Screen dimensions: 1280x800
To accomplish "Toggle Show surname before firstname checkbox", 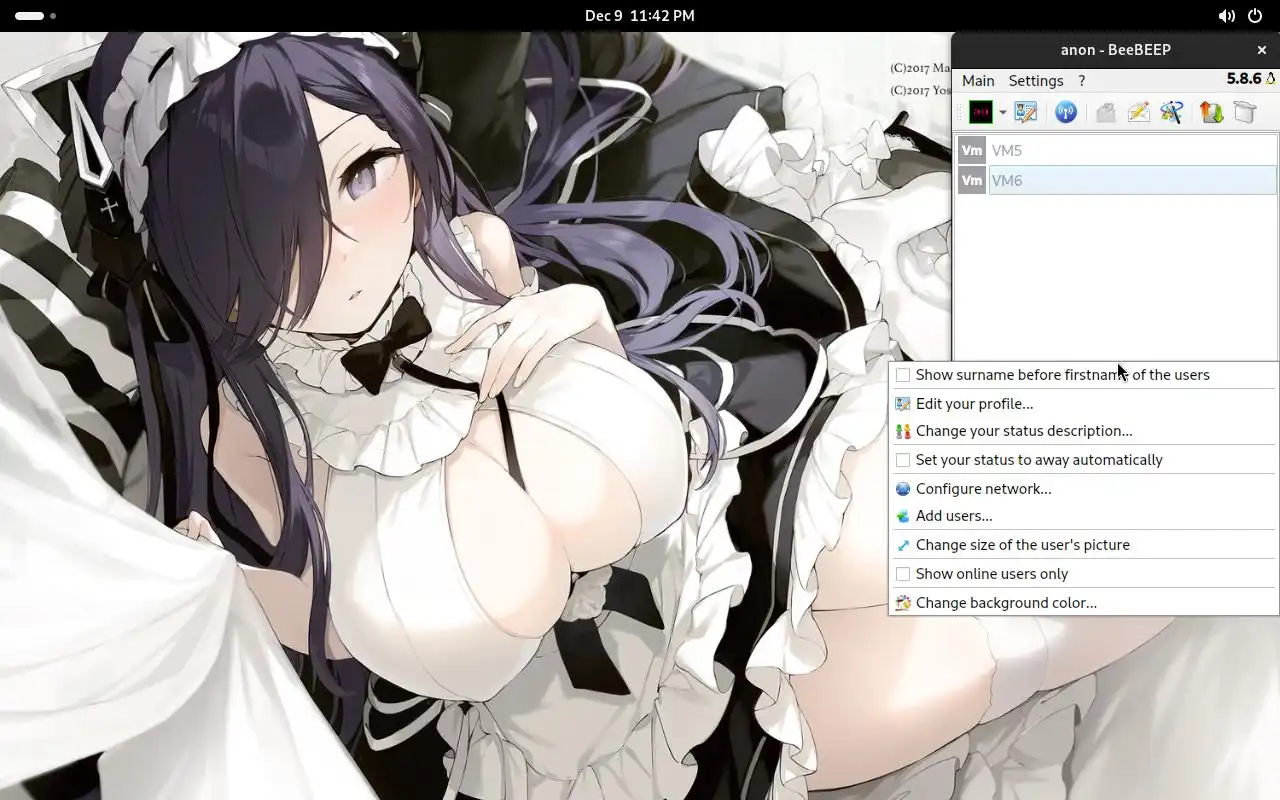I will pyautogui.click(x=903, y=375).
